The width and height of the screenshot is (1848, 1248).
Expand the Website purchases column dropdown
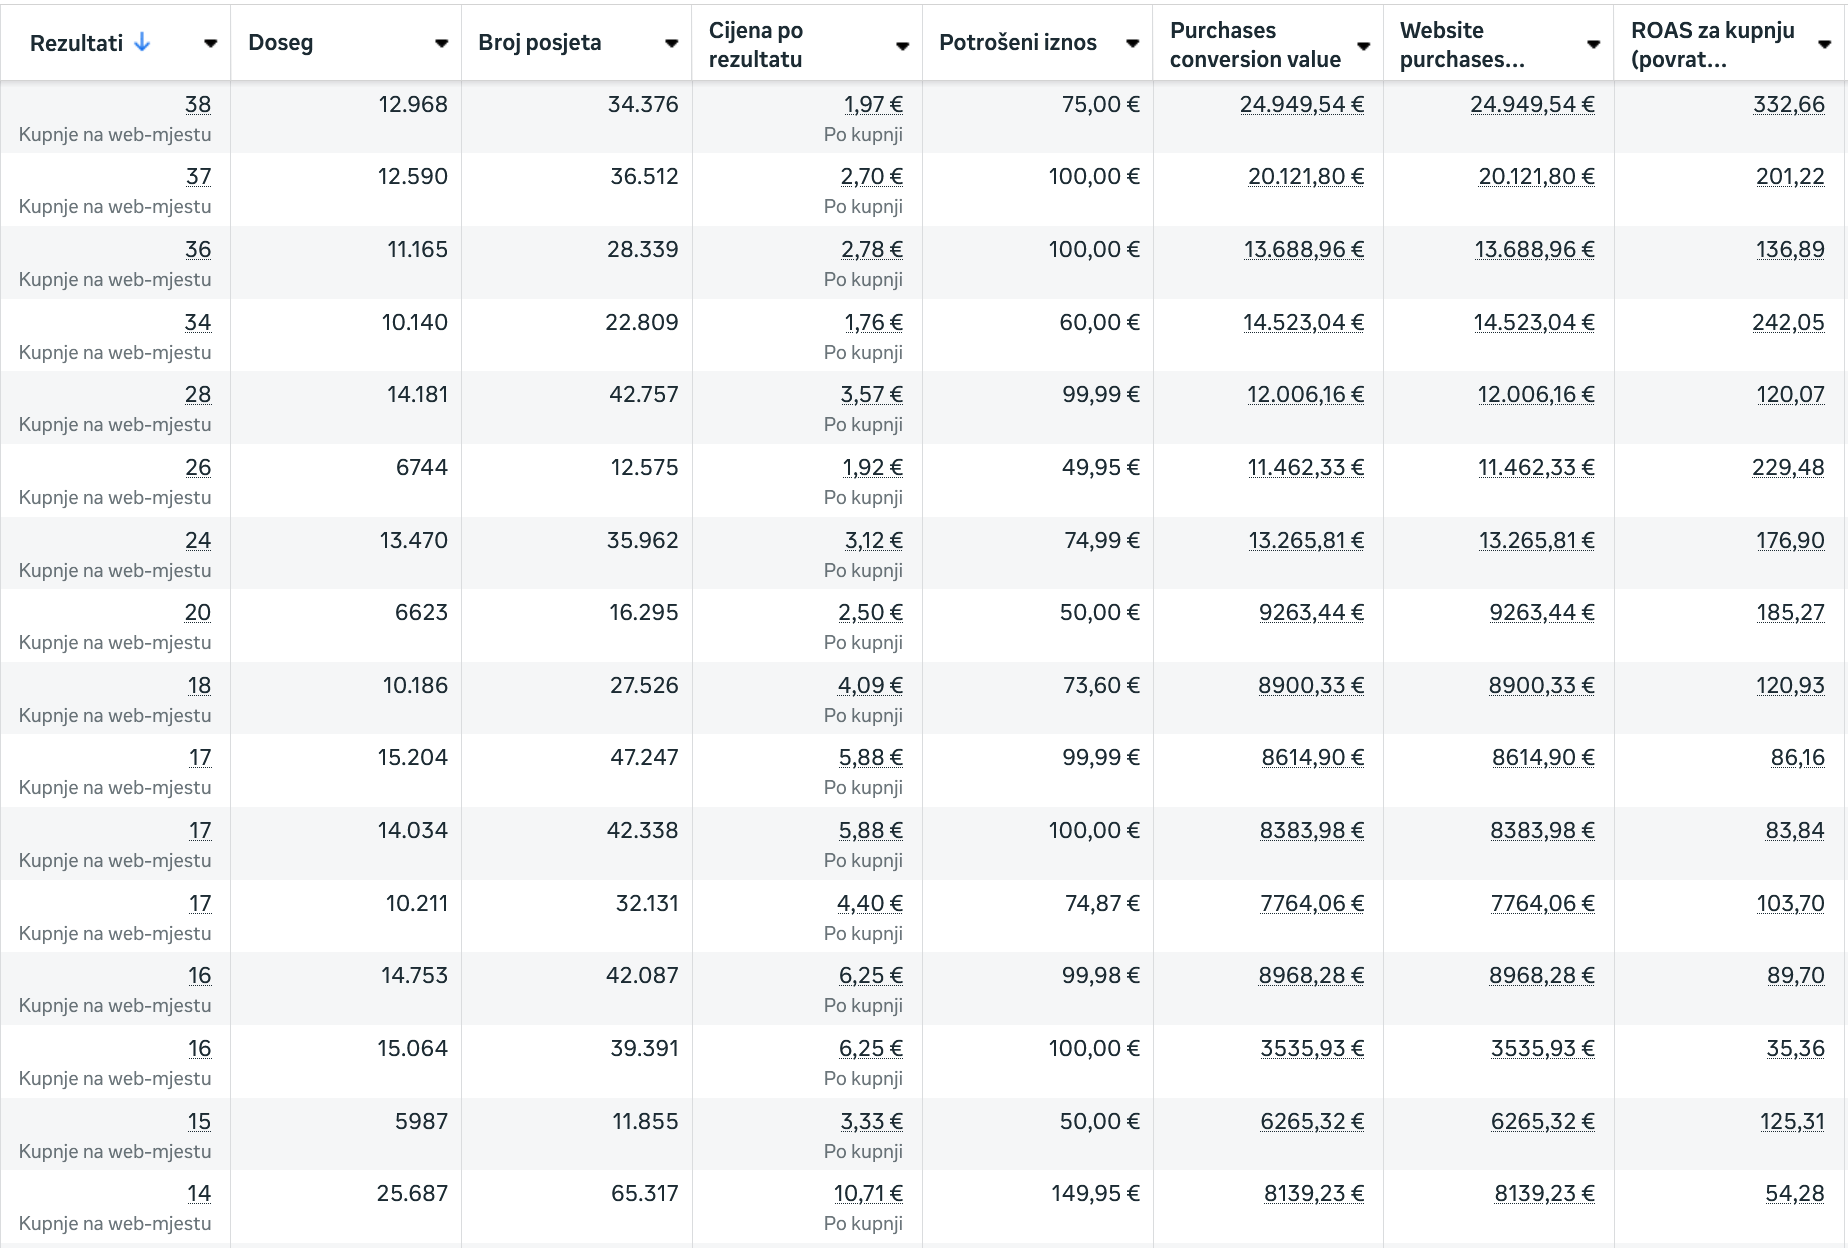[x=1593, y=44]
